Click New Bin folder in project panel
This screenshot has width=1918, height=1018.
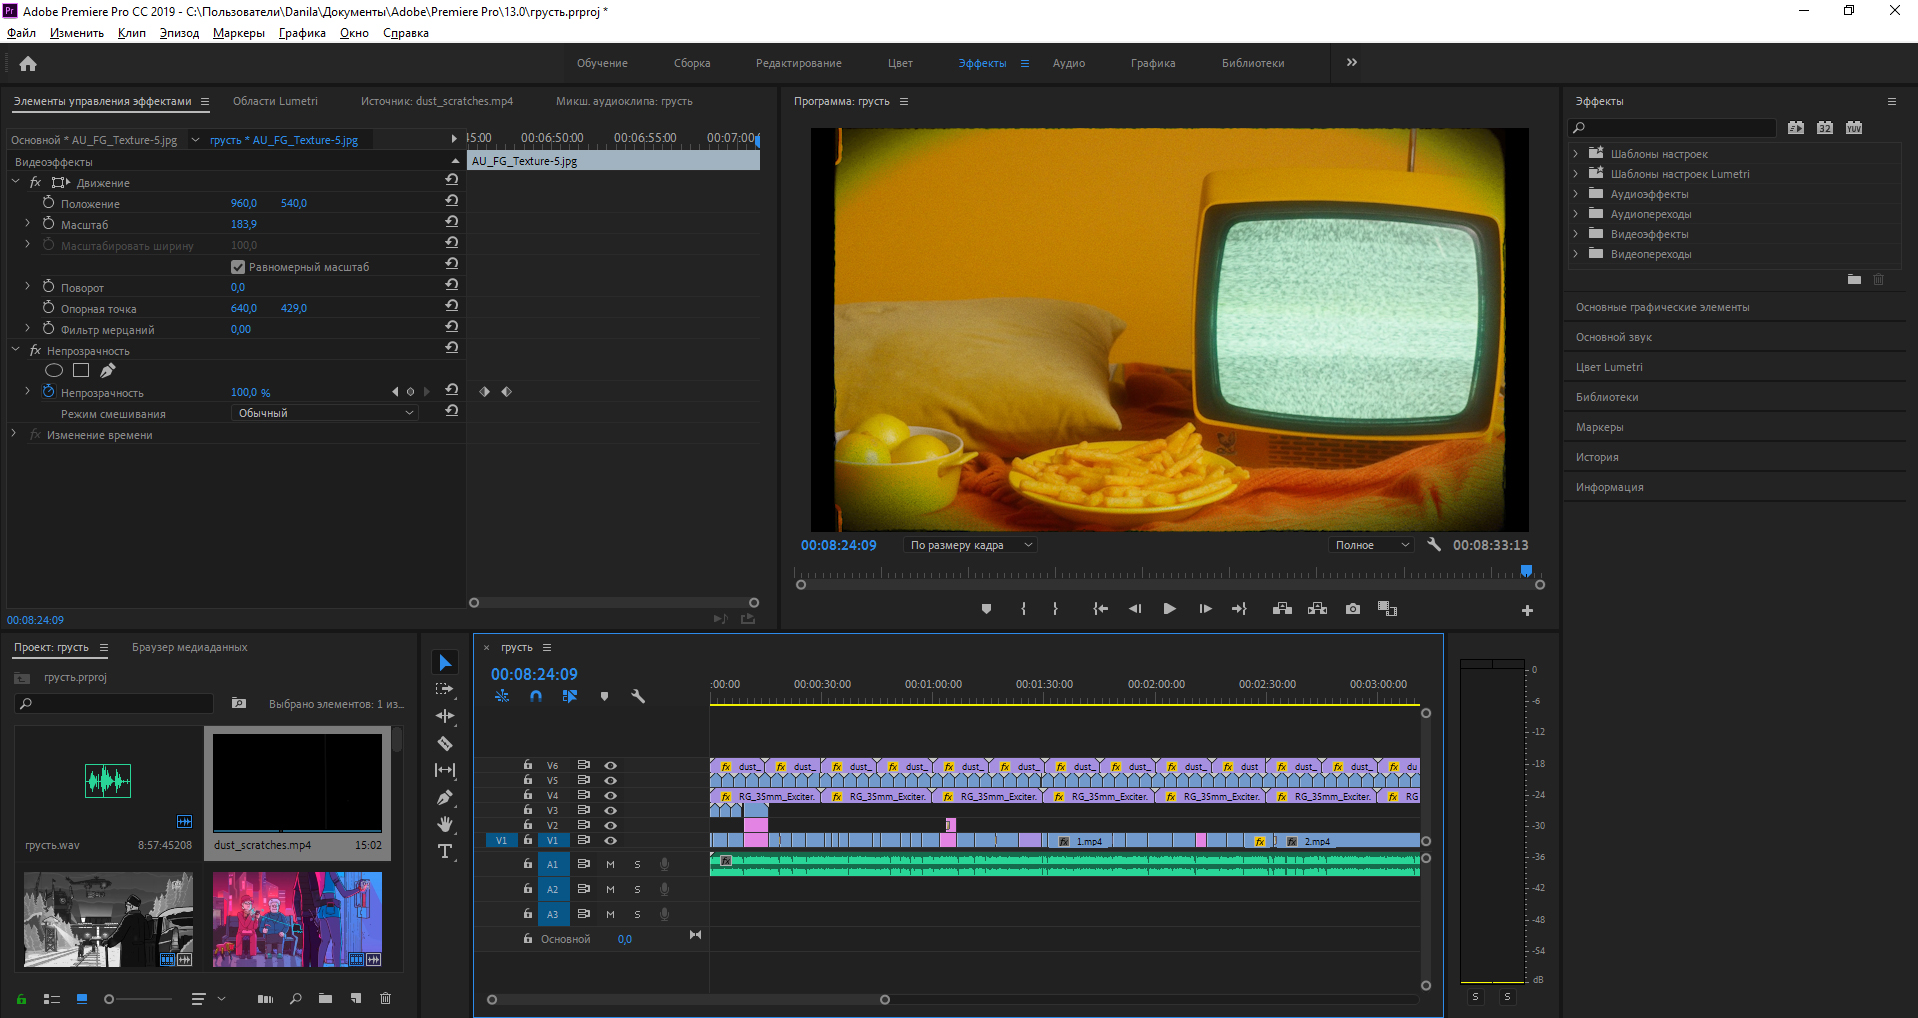click(x=325, y=999)
